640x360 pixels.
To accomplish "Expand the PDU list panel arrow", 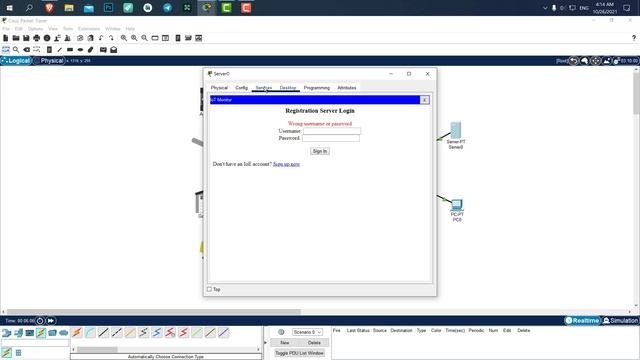I will [265, 342].
